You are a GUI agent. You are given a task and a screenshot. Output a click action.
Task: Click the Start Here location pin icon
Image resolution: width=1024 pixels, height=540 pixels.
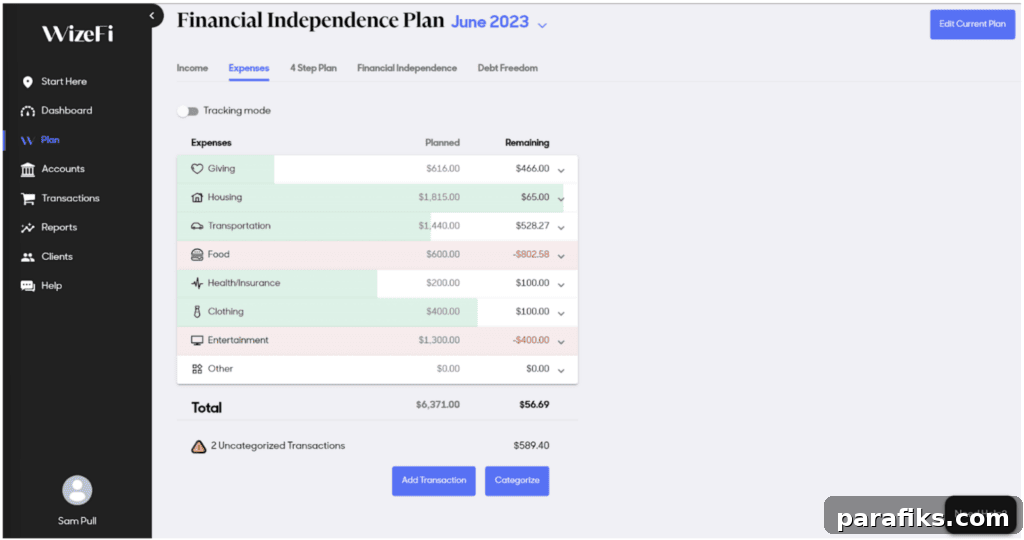click(x=27, y=82)
